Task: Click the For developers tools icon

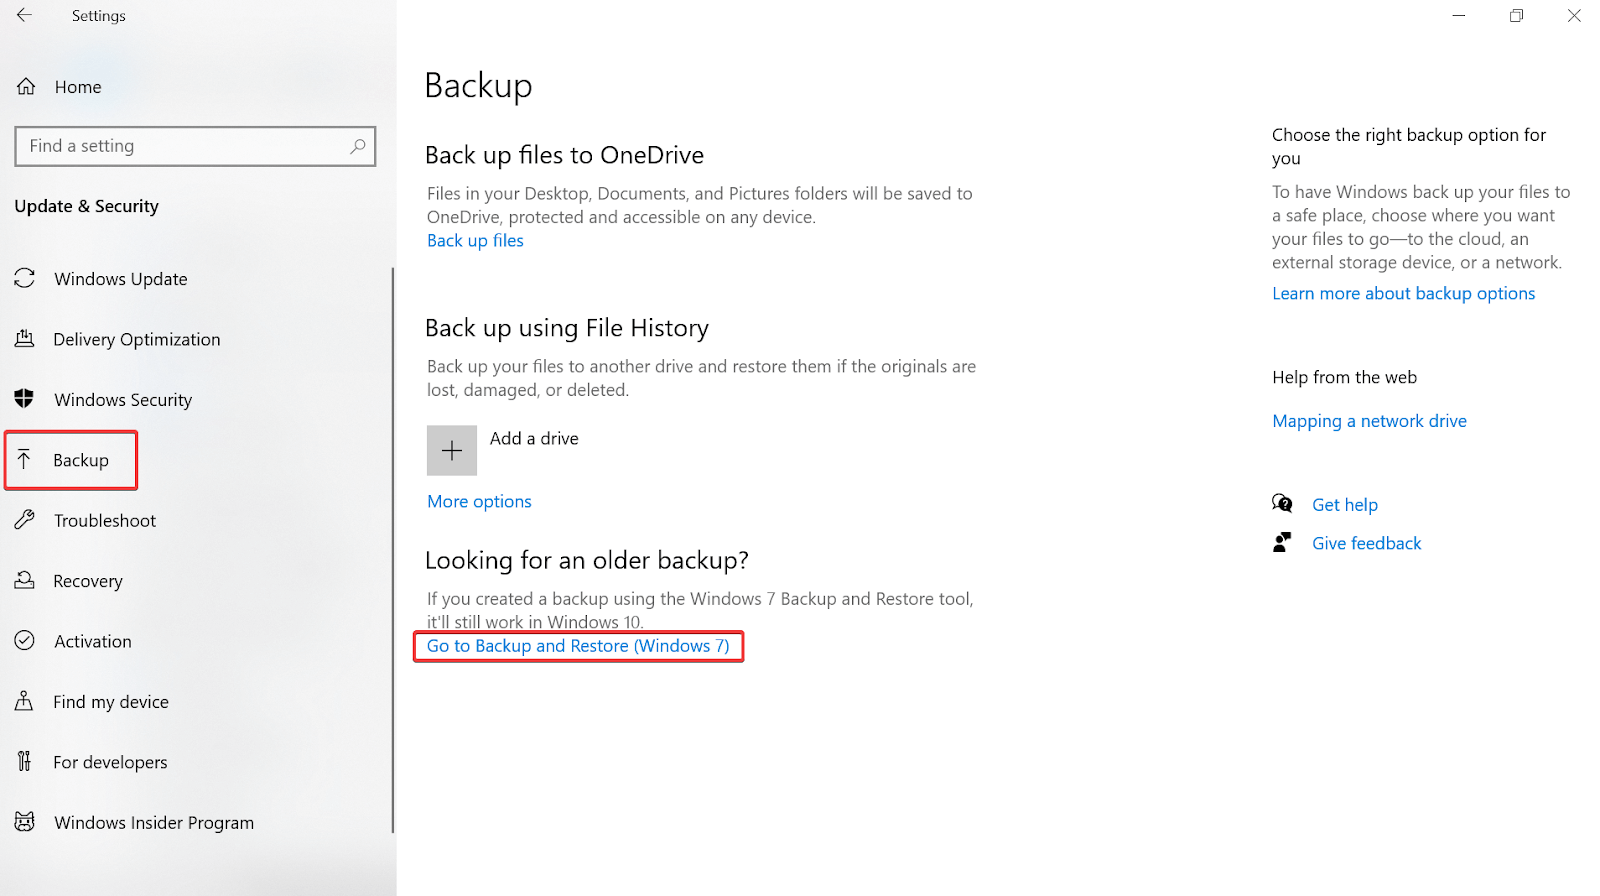Action: pyautogui.click(x=25, y=761)
